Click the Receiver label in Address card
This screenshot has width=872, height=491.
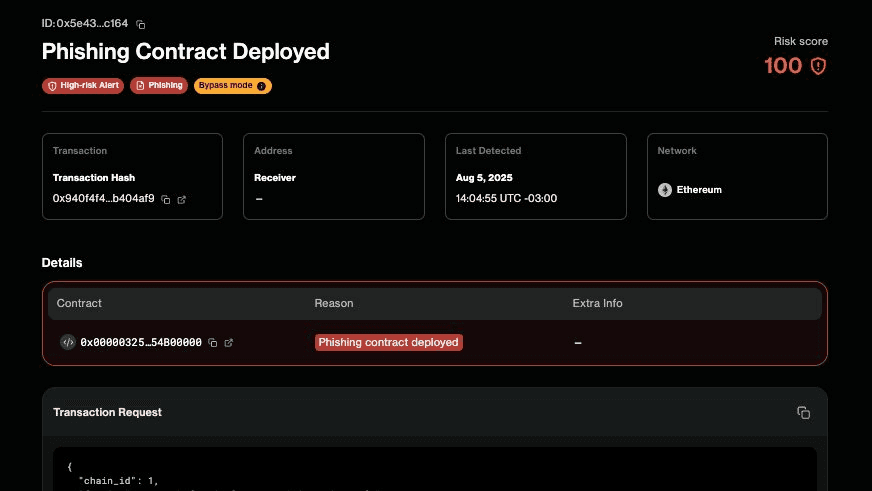click(275, 178)
